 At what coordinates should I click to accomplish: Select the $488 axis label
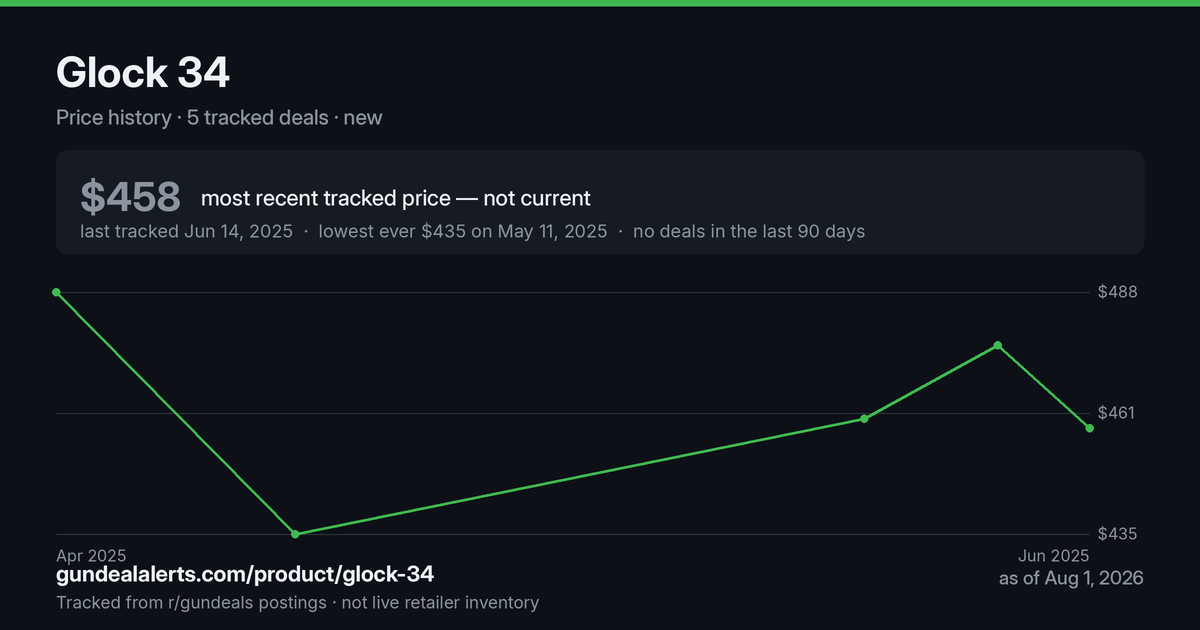1118,292
